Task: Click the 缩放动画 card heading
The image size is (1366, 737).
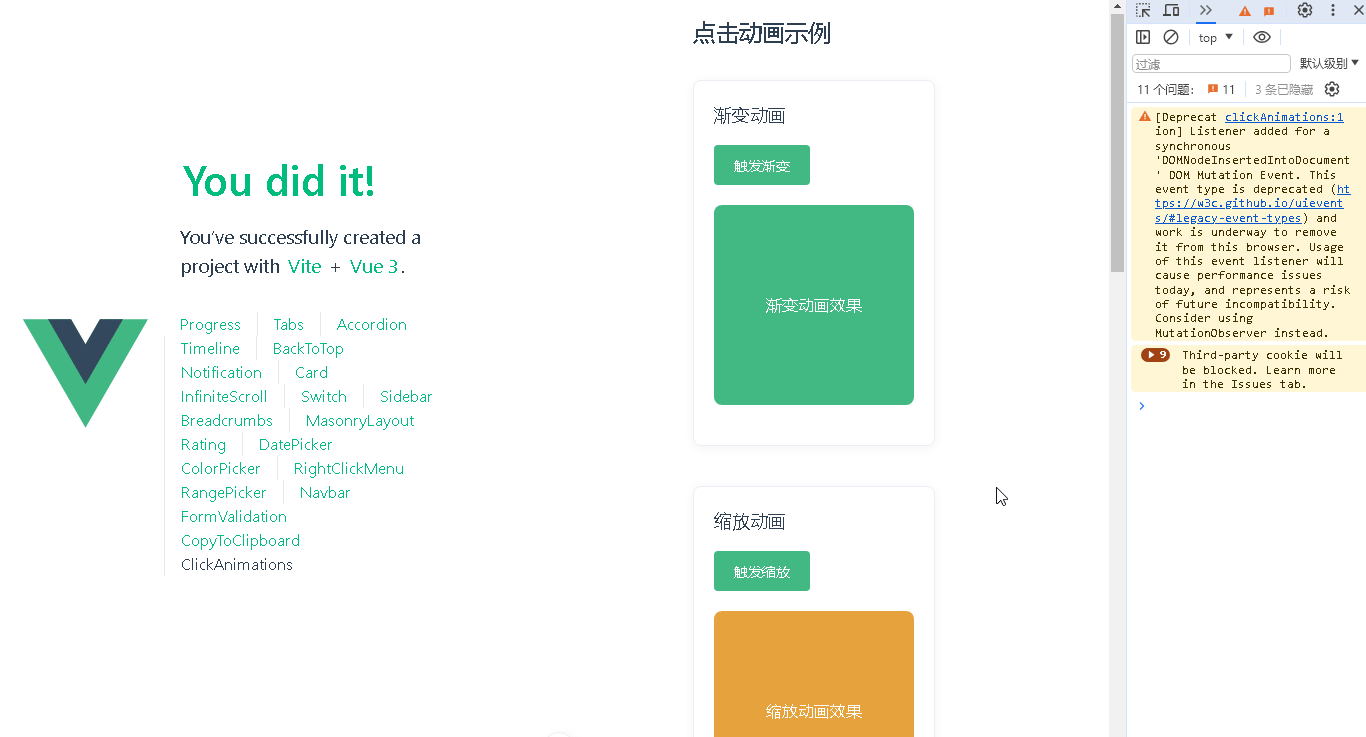Action: (x=750, y=521)
